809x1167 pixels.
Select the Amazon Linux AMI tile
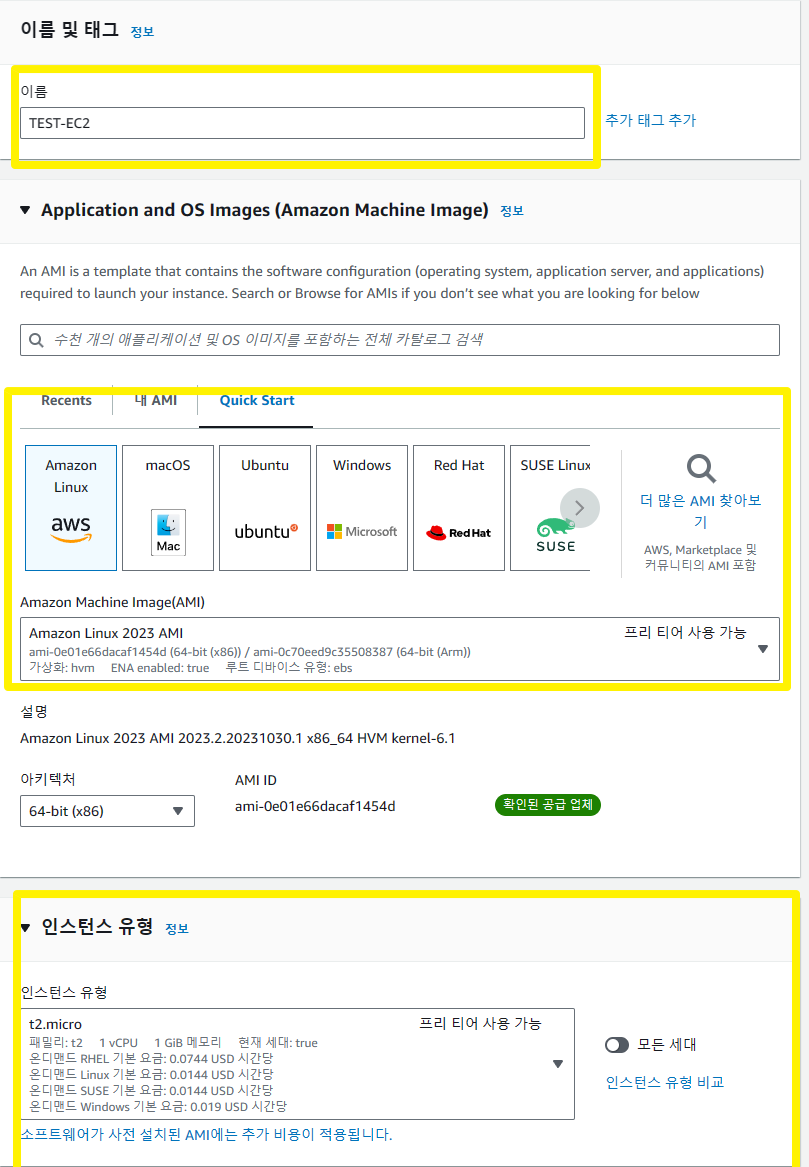point(71,508)
